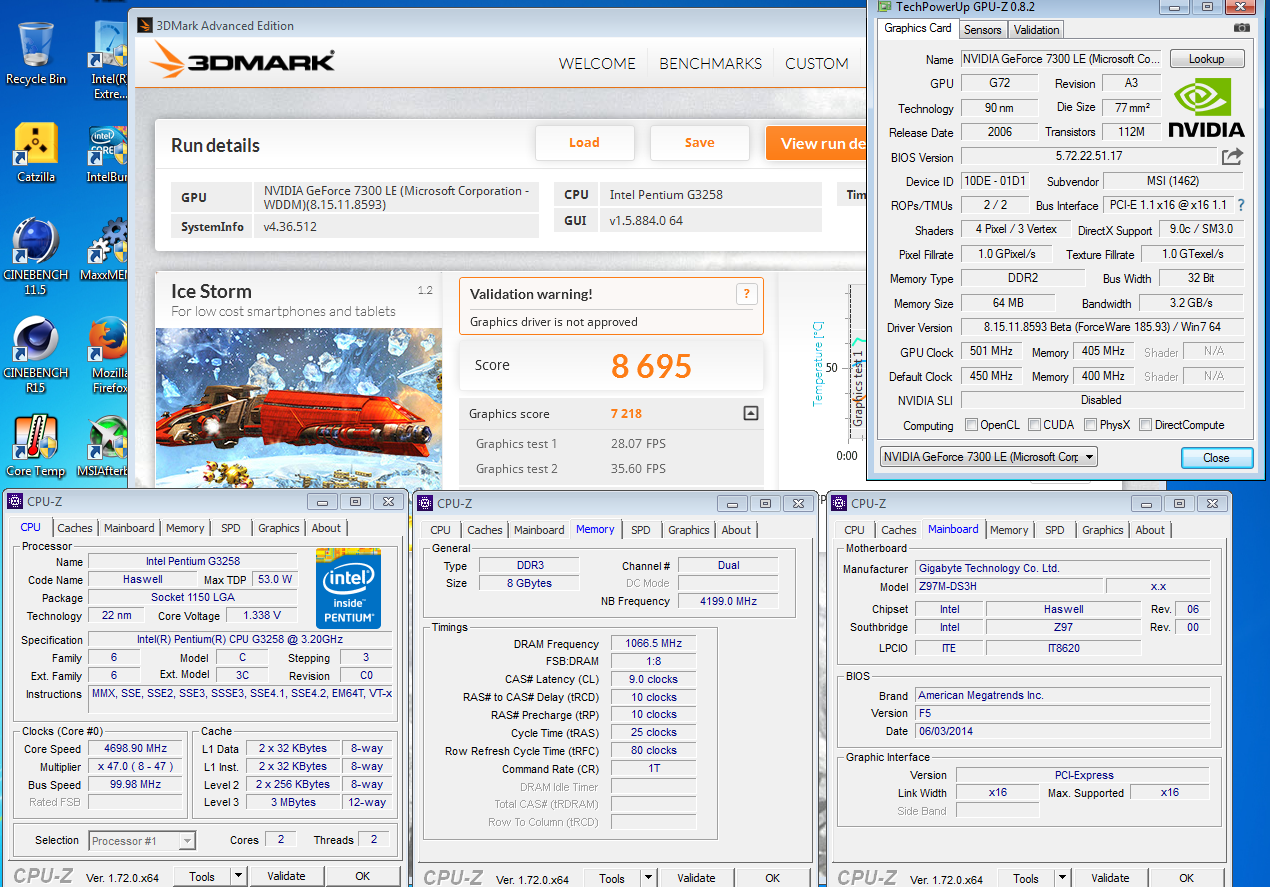Open About tab in right CPU-Z window
This screenshot has width=1270, height=887.
(x=1150, y=530)
